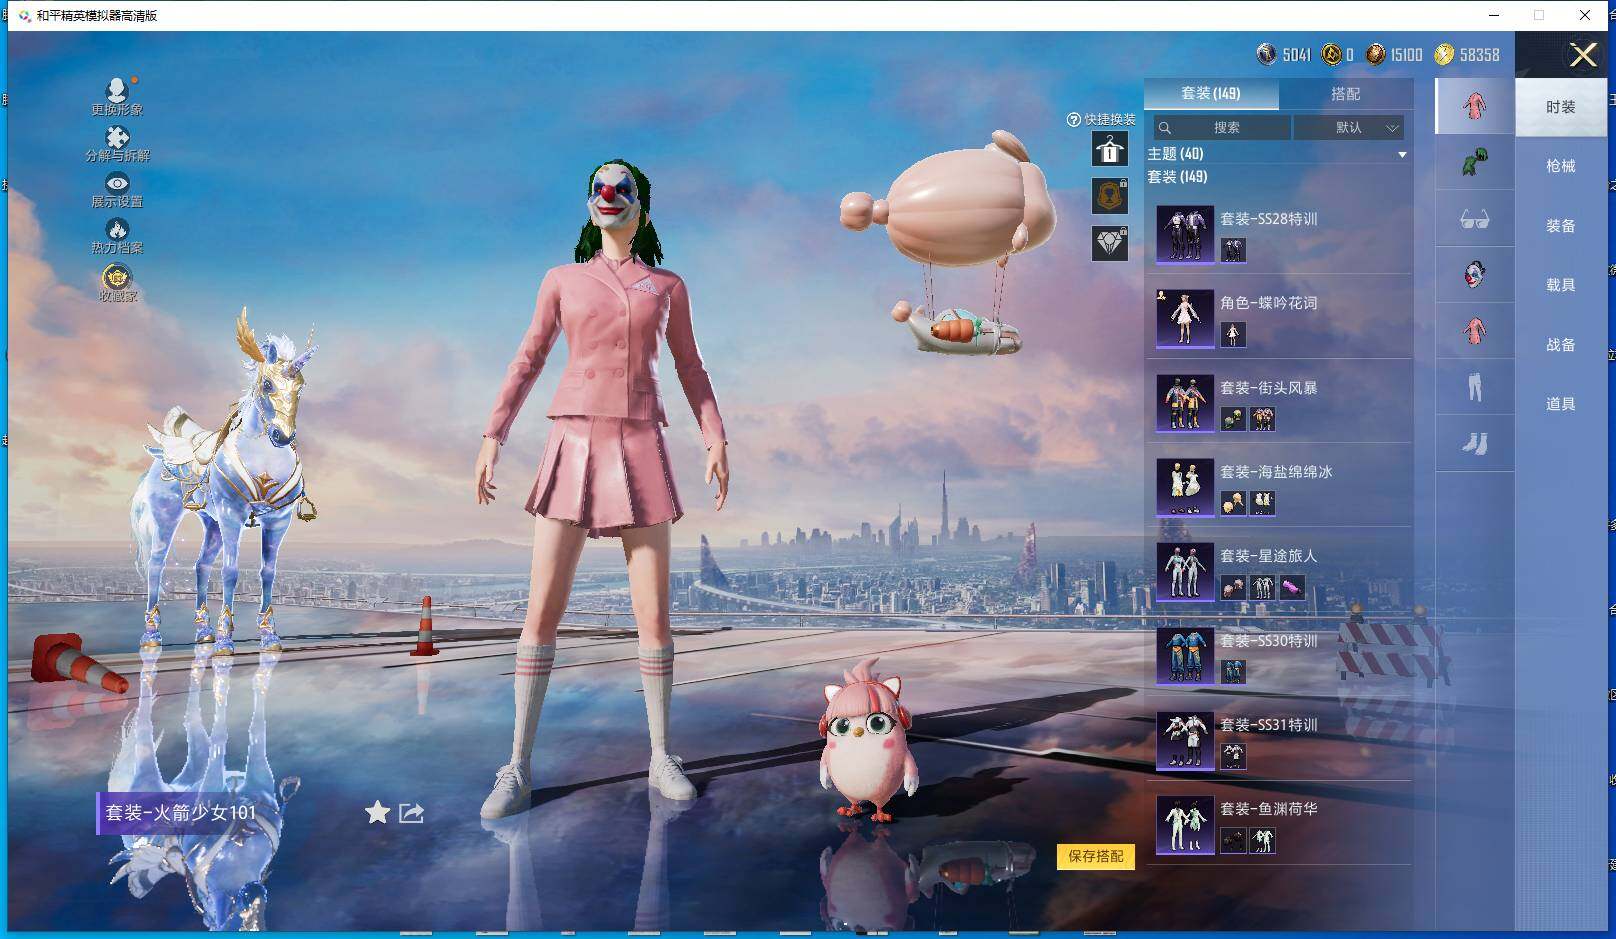Screen dimensions: 1616x939
Task: Click the 套装-火箭少女101 outfit name label
Action: (181, 813)
